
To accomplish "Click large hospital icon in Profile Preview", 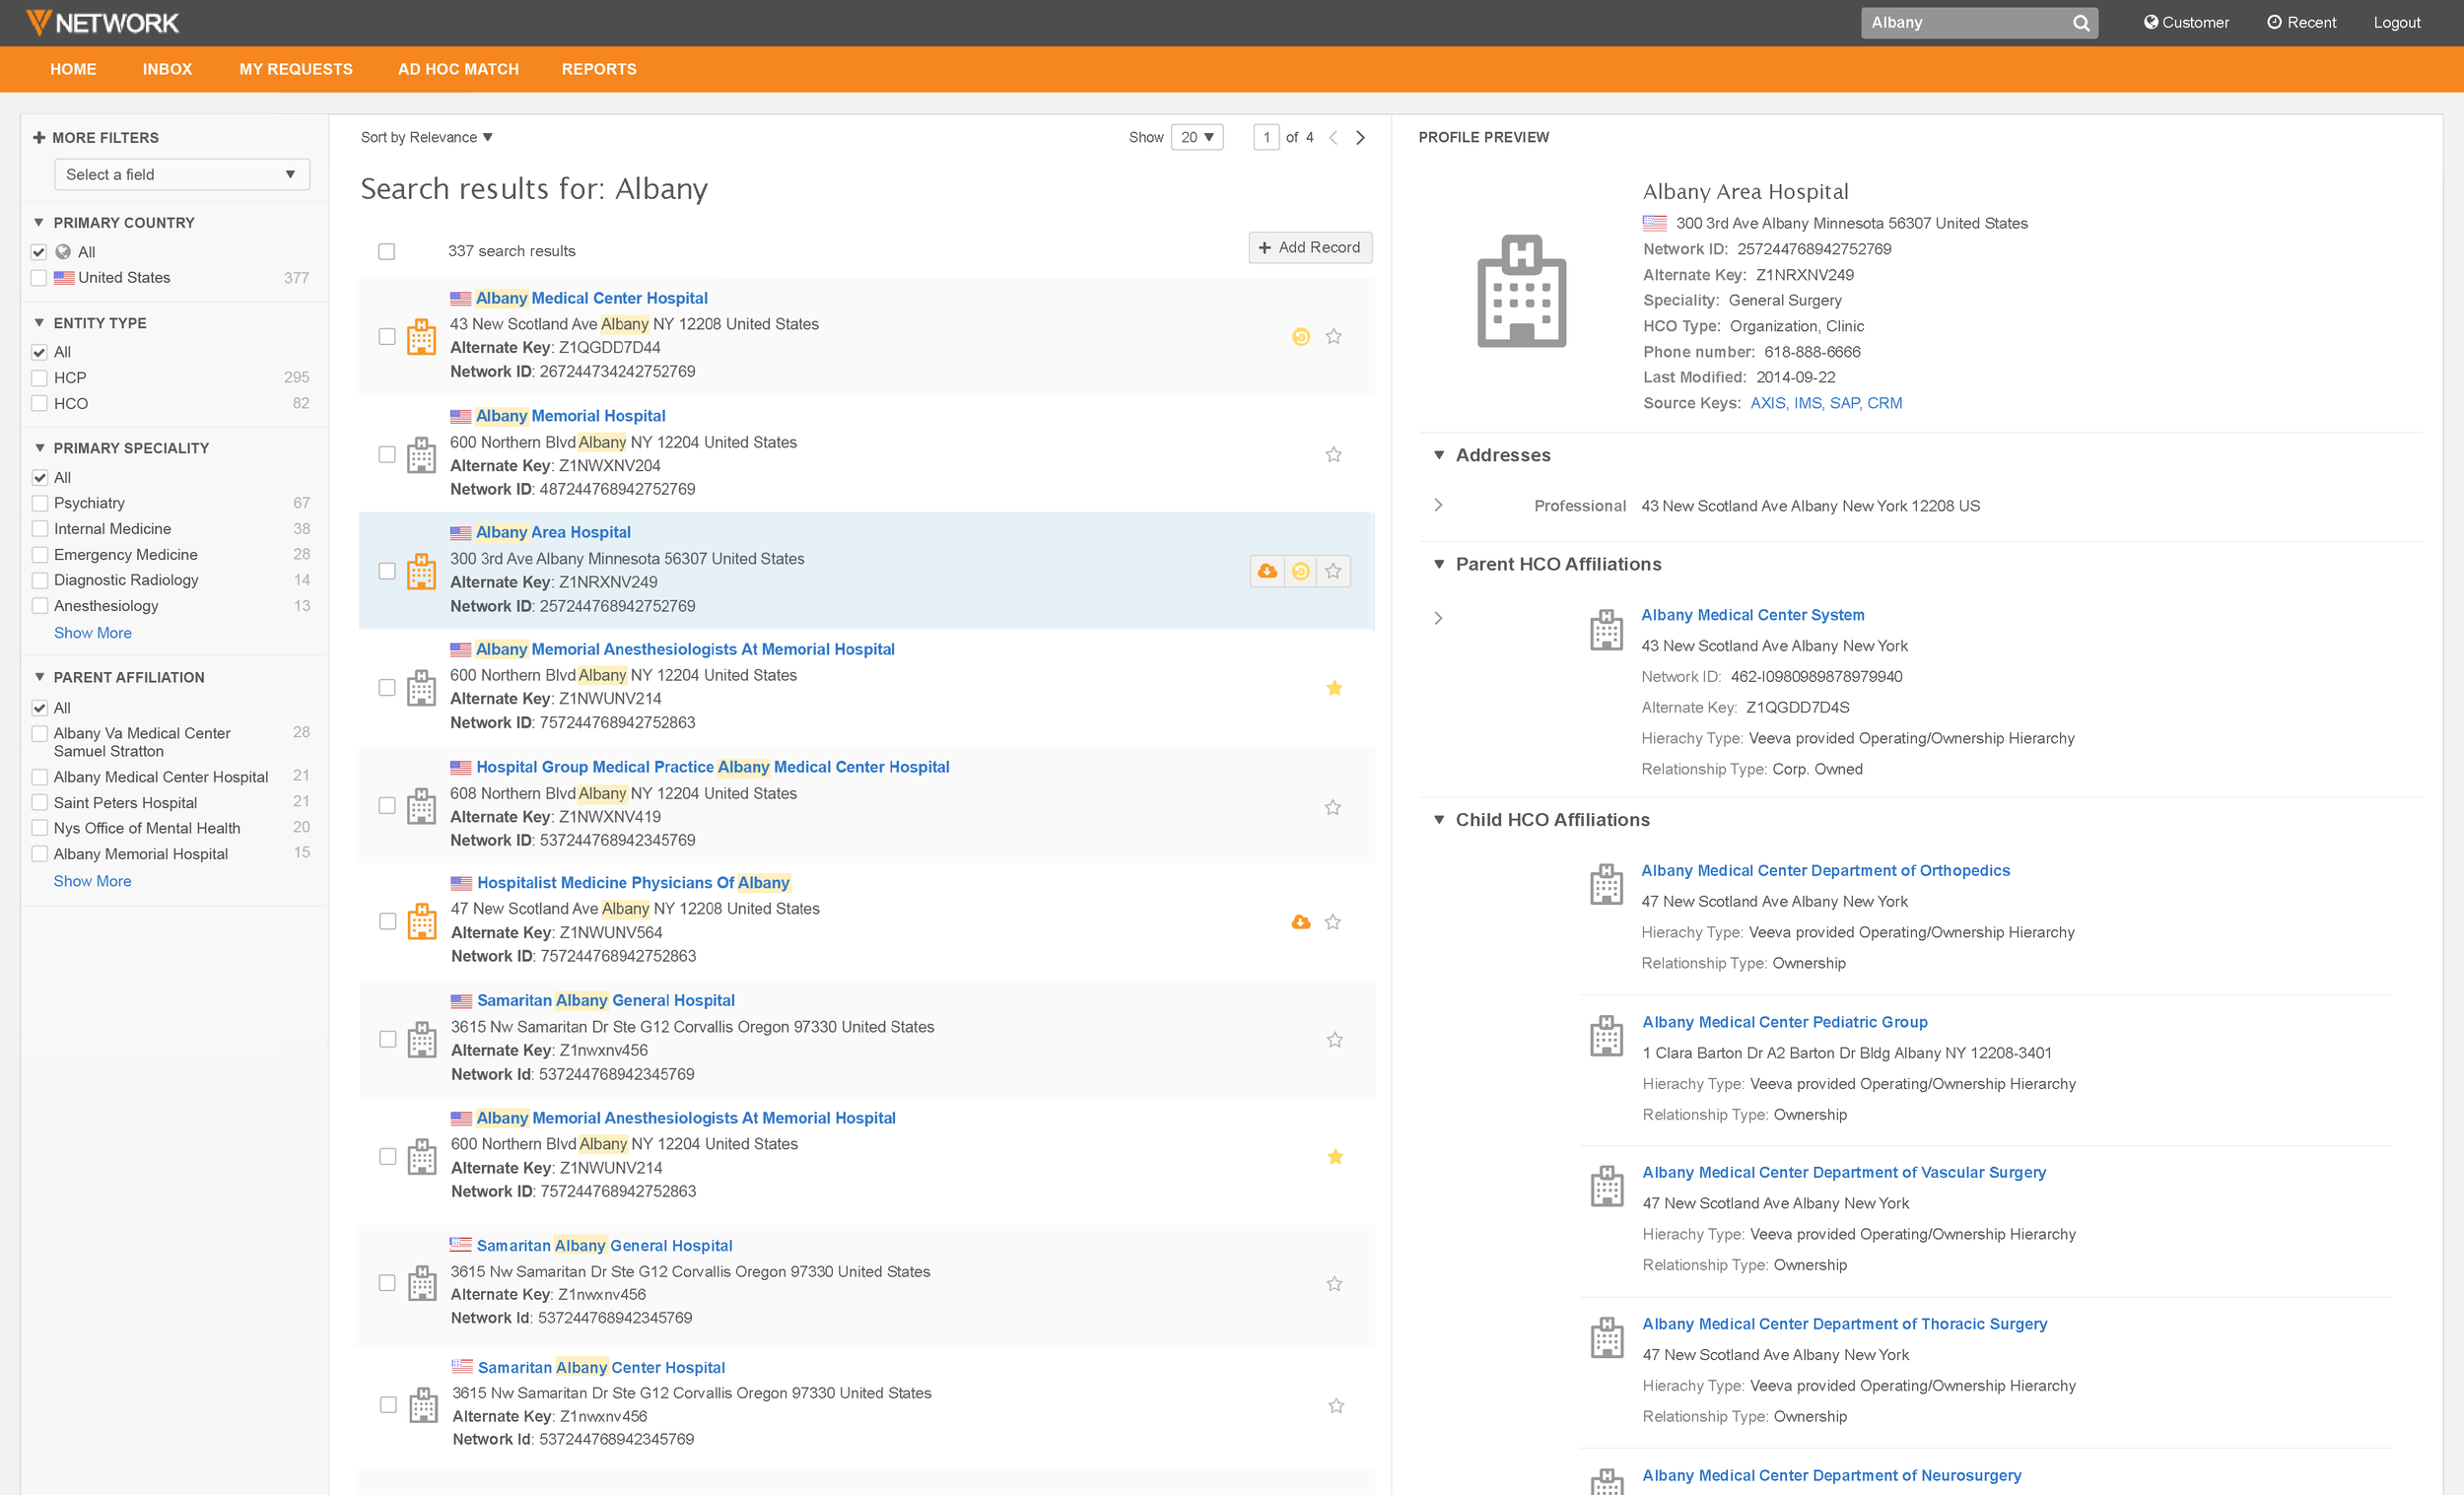I will pyautogui.click(x=1521, y=291).
